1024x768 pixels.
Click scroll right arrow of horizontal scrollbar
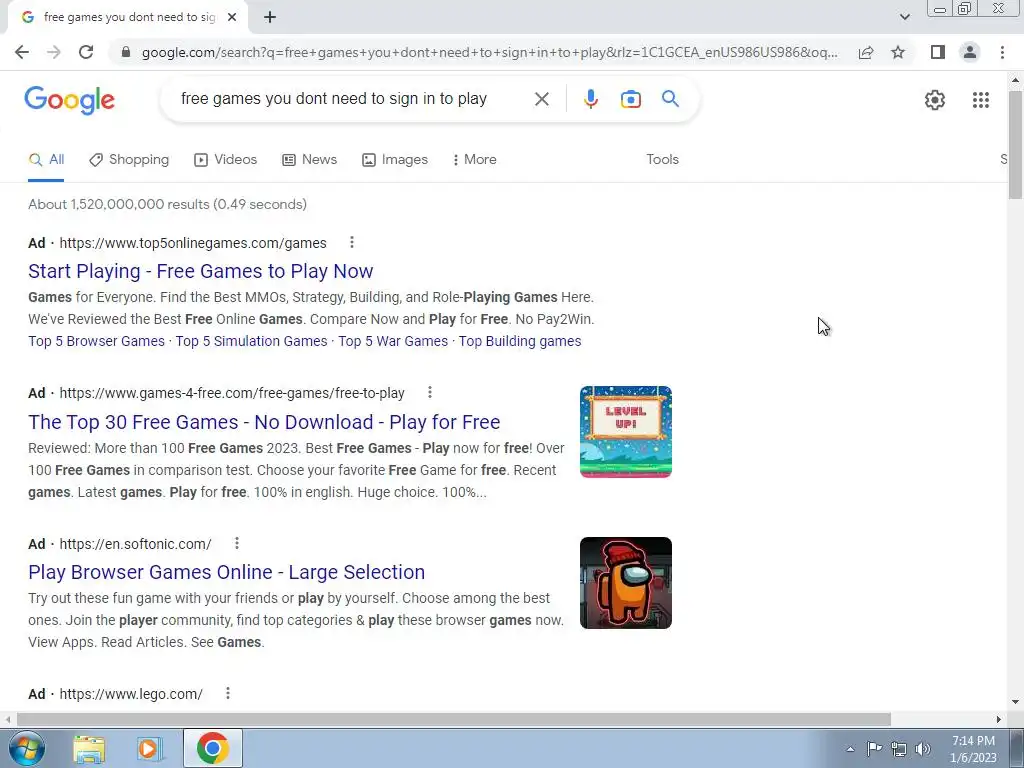[999, 719]
